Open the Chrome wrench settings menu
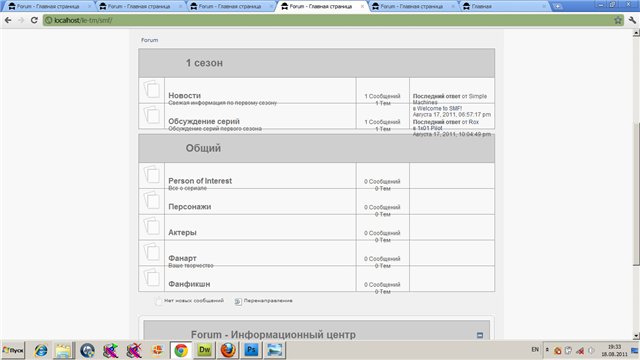 632,20
